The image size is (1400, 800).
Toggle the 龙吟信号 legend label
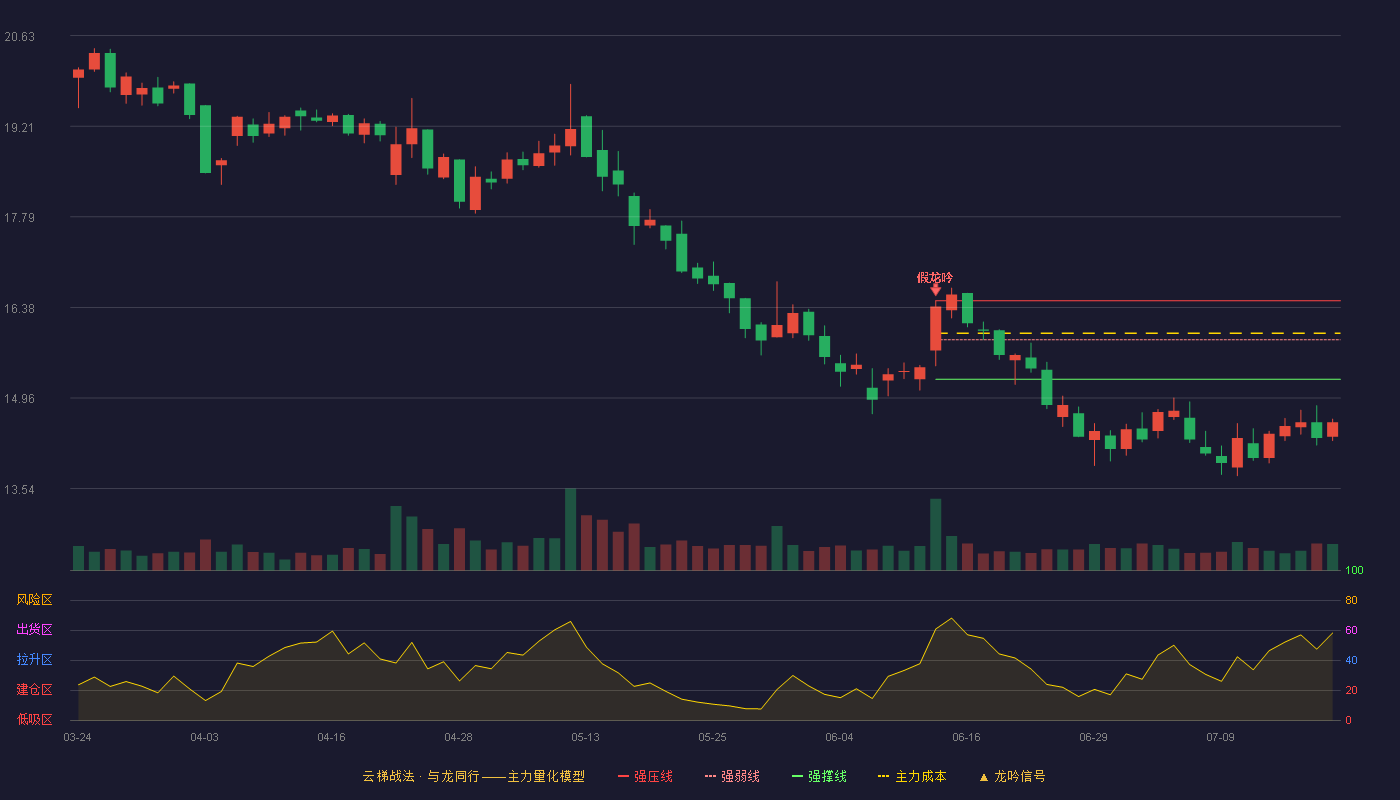(1019, 776)
